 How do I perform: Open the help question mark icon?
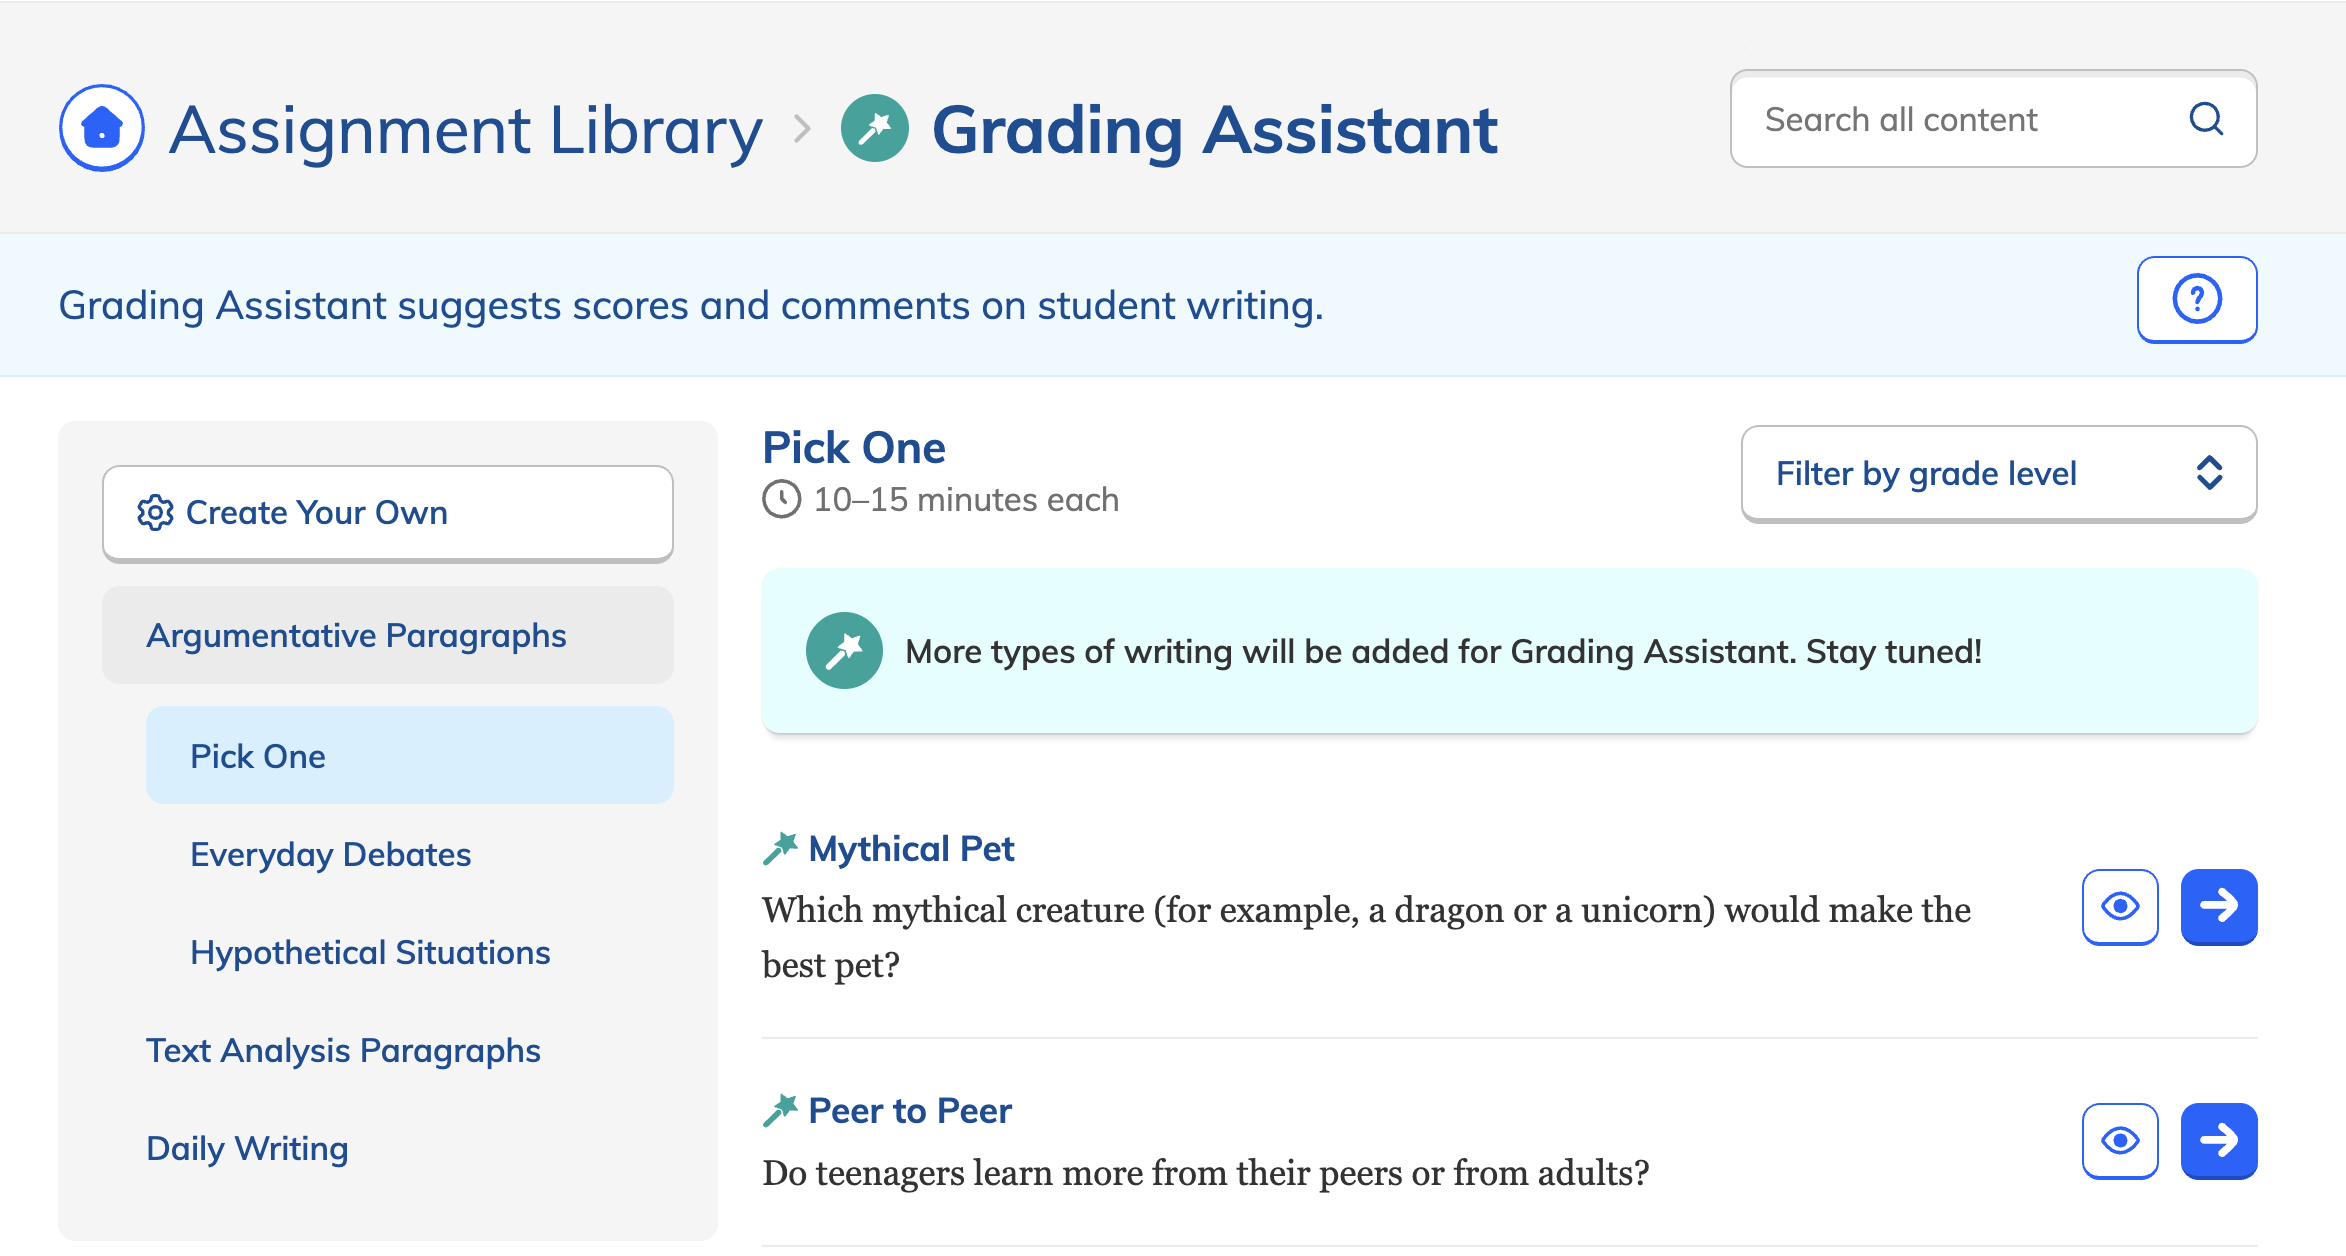[2196, 298]
